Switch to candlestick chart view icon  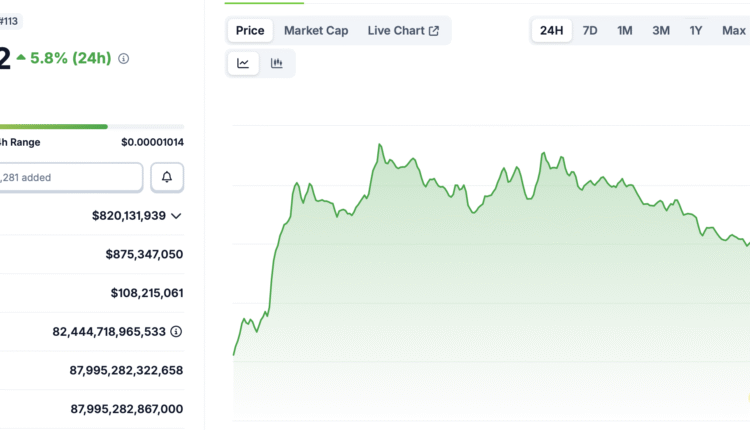click(x=277, y=63)
